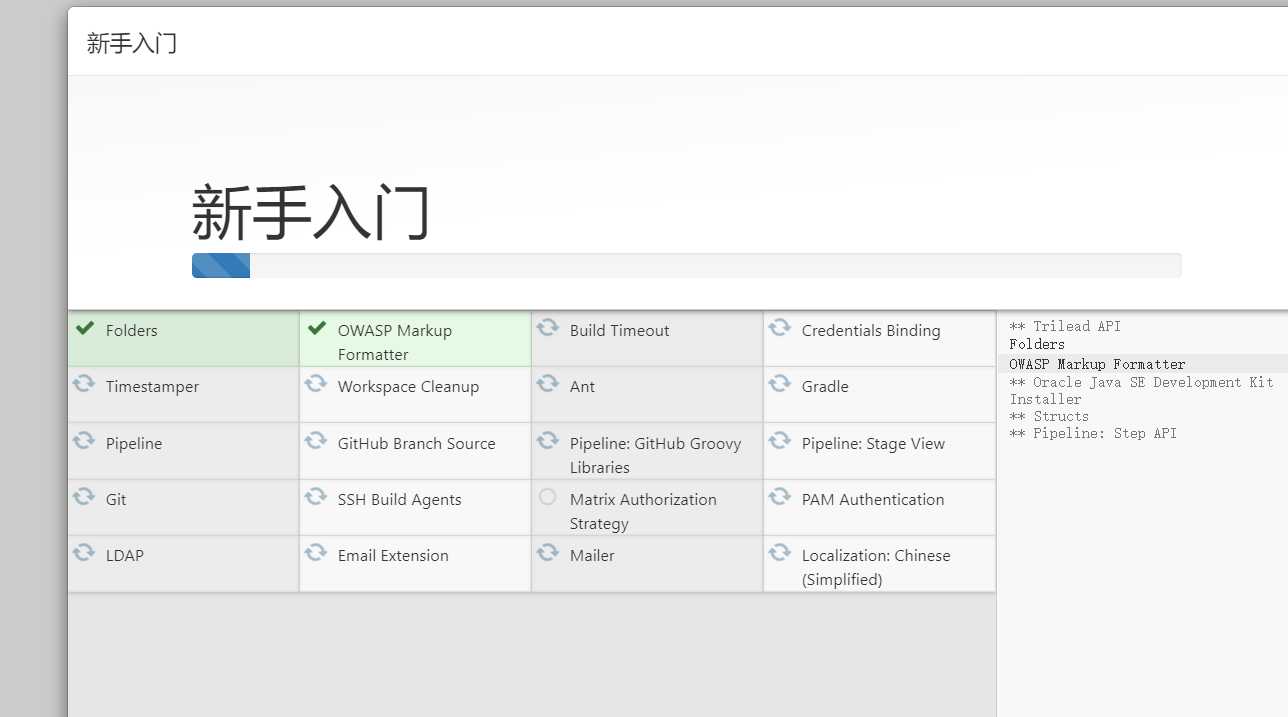Click the installing icon for Workspace Cleanup
The width and height of the screenshot is (1288, 717).
(315, 383)
